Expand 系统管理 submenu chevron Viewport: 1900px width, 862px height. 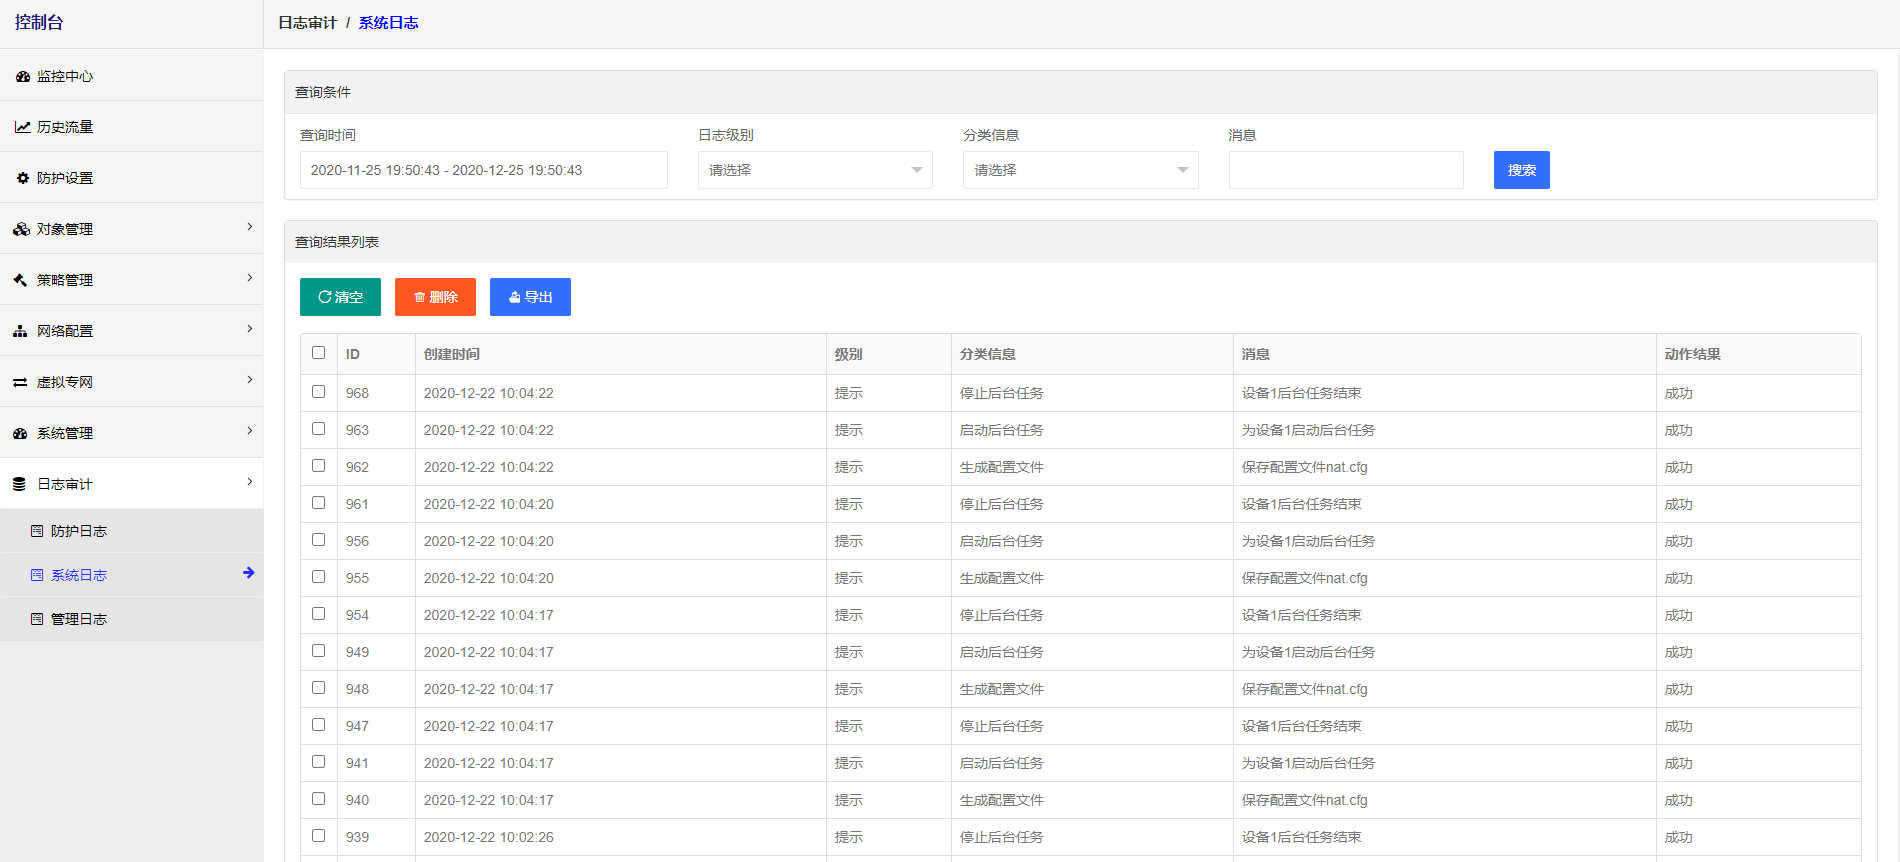point(250,431)
